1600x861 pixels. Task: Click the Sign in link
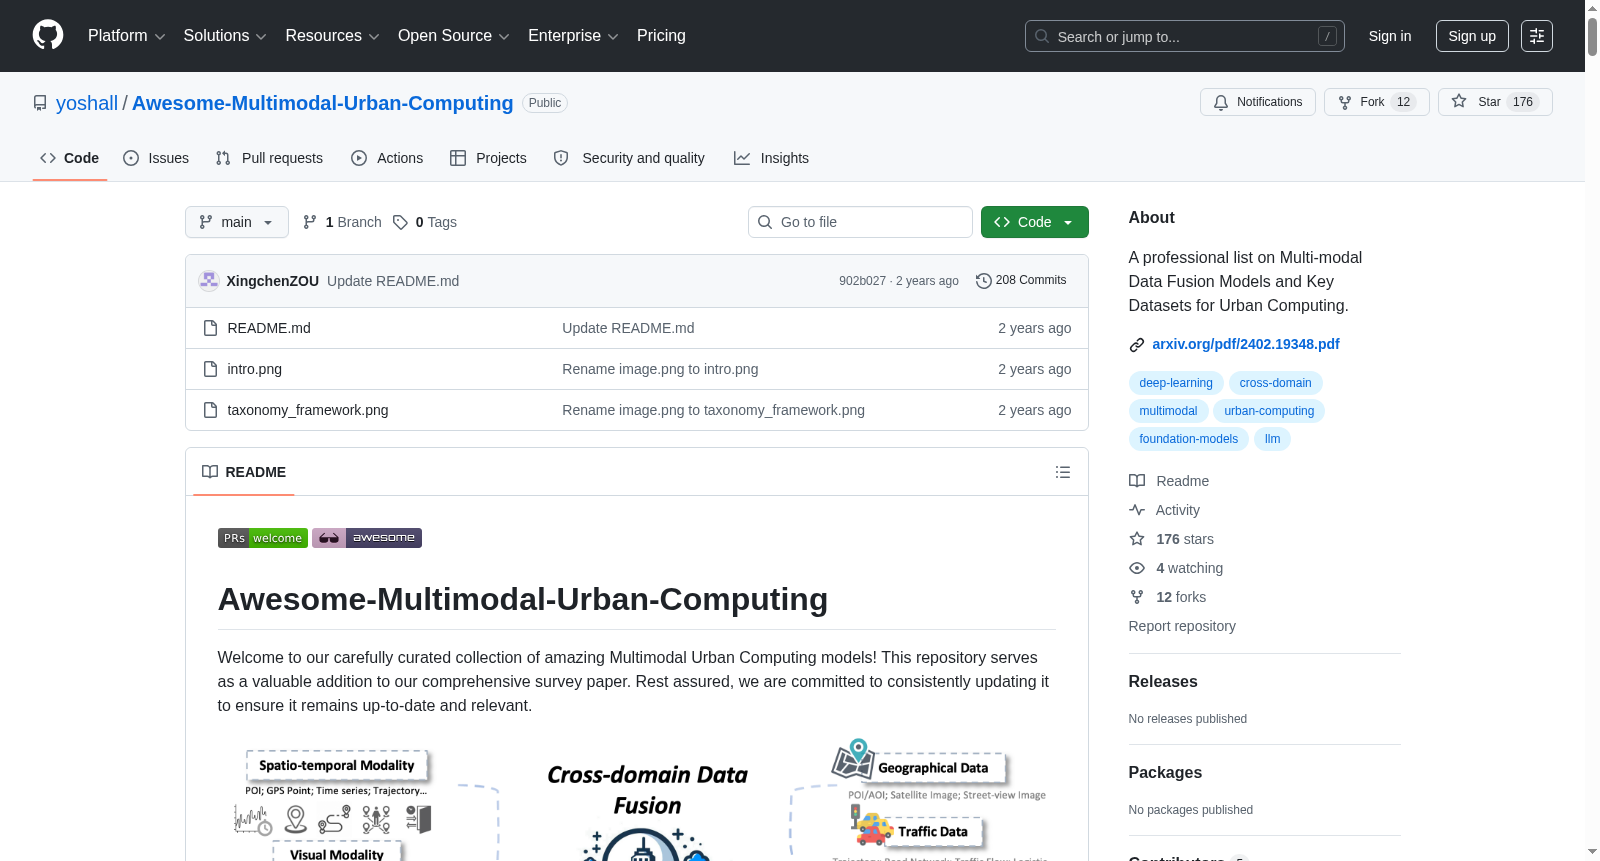[1389, 36]
